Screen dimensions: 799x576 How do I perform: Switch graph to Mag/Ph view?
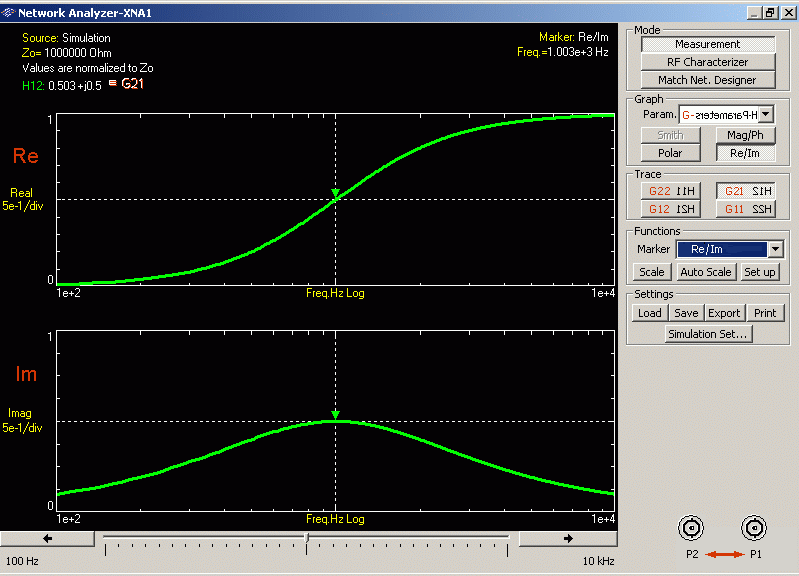(x=746, y=135)
